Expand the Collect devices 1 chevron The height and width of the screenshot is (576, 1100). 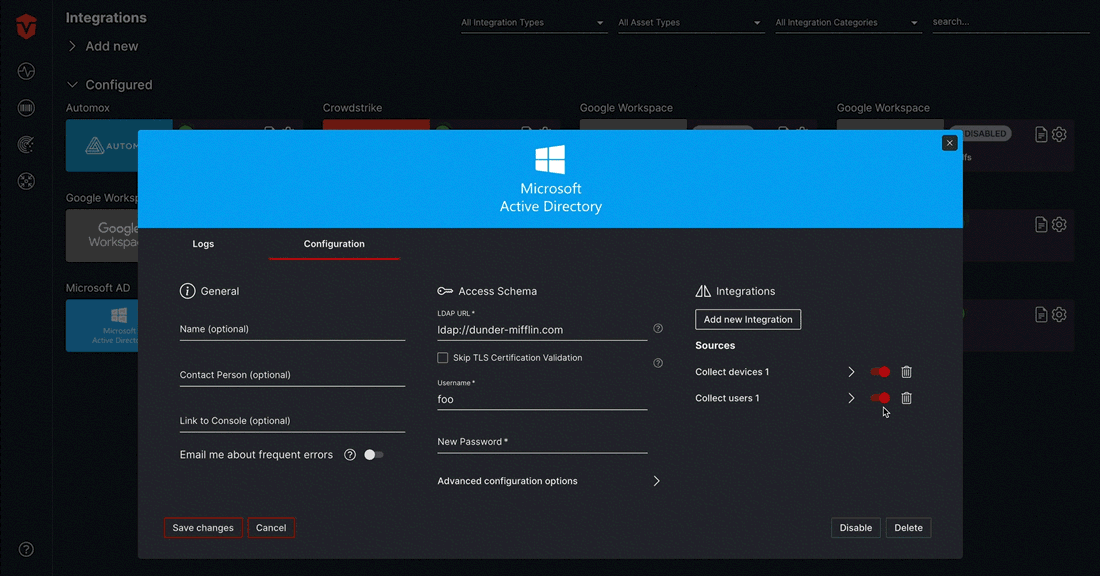(x=851, y=372)
